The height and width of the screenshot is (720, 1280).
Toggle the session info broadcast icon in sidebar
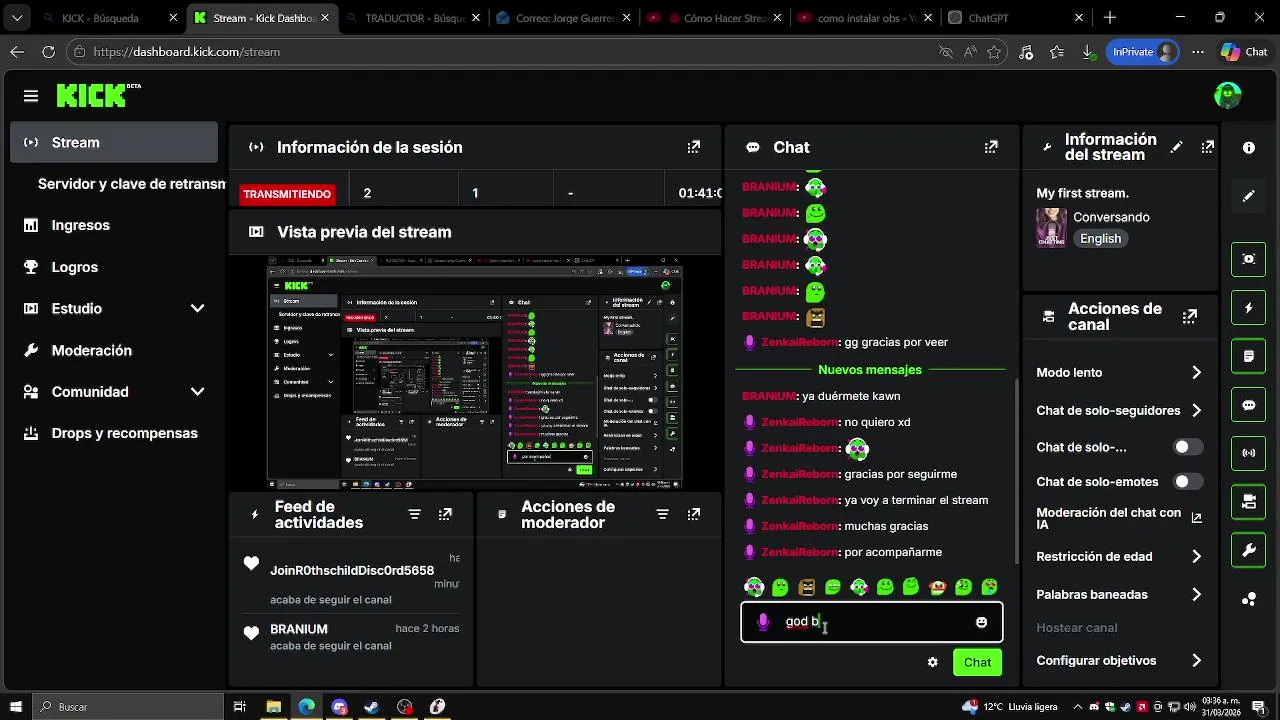coord(1249,452)
